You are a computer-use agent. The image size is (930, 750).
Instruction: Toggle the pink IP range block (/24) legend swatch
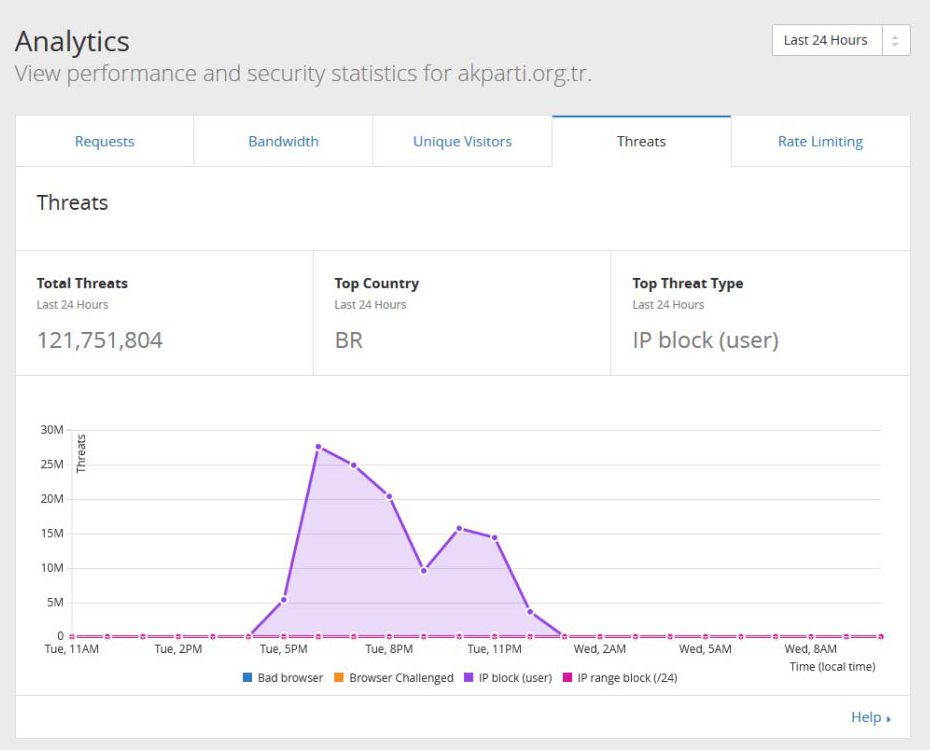566,678
